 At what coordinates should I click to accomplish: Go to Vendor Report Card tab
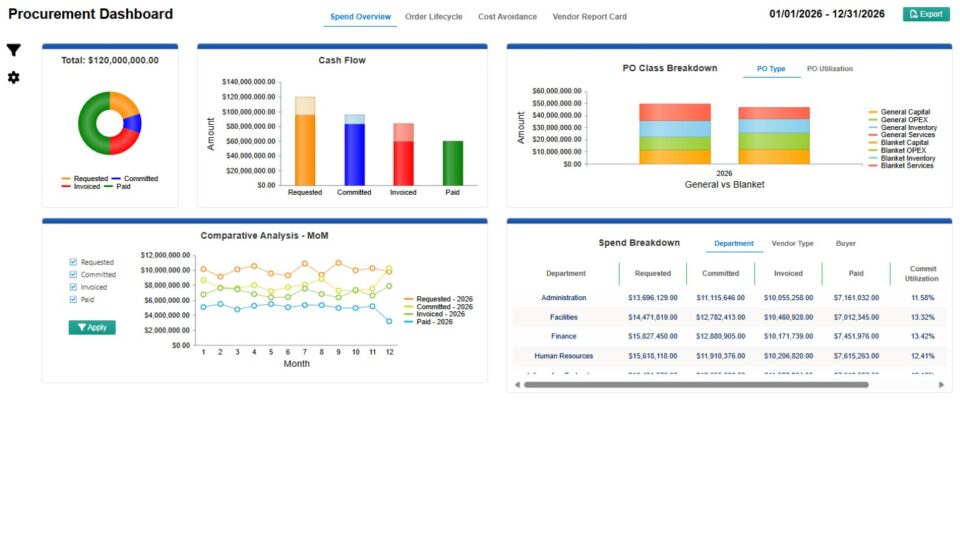(x=589, y=17)
